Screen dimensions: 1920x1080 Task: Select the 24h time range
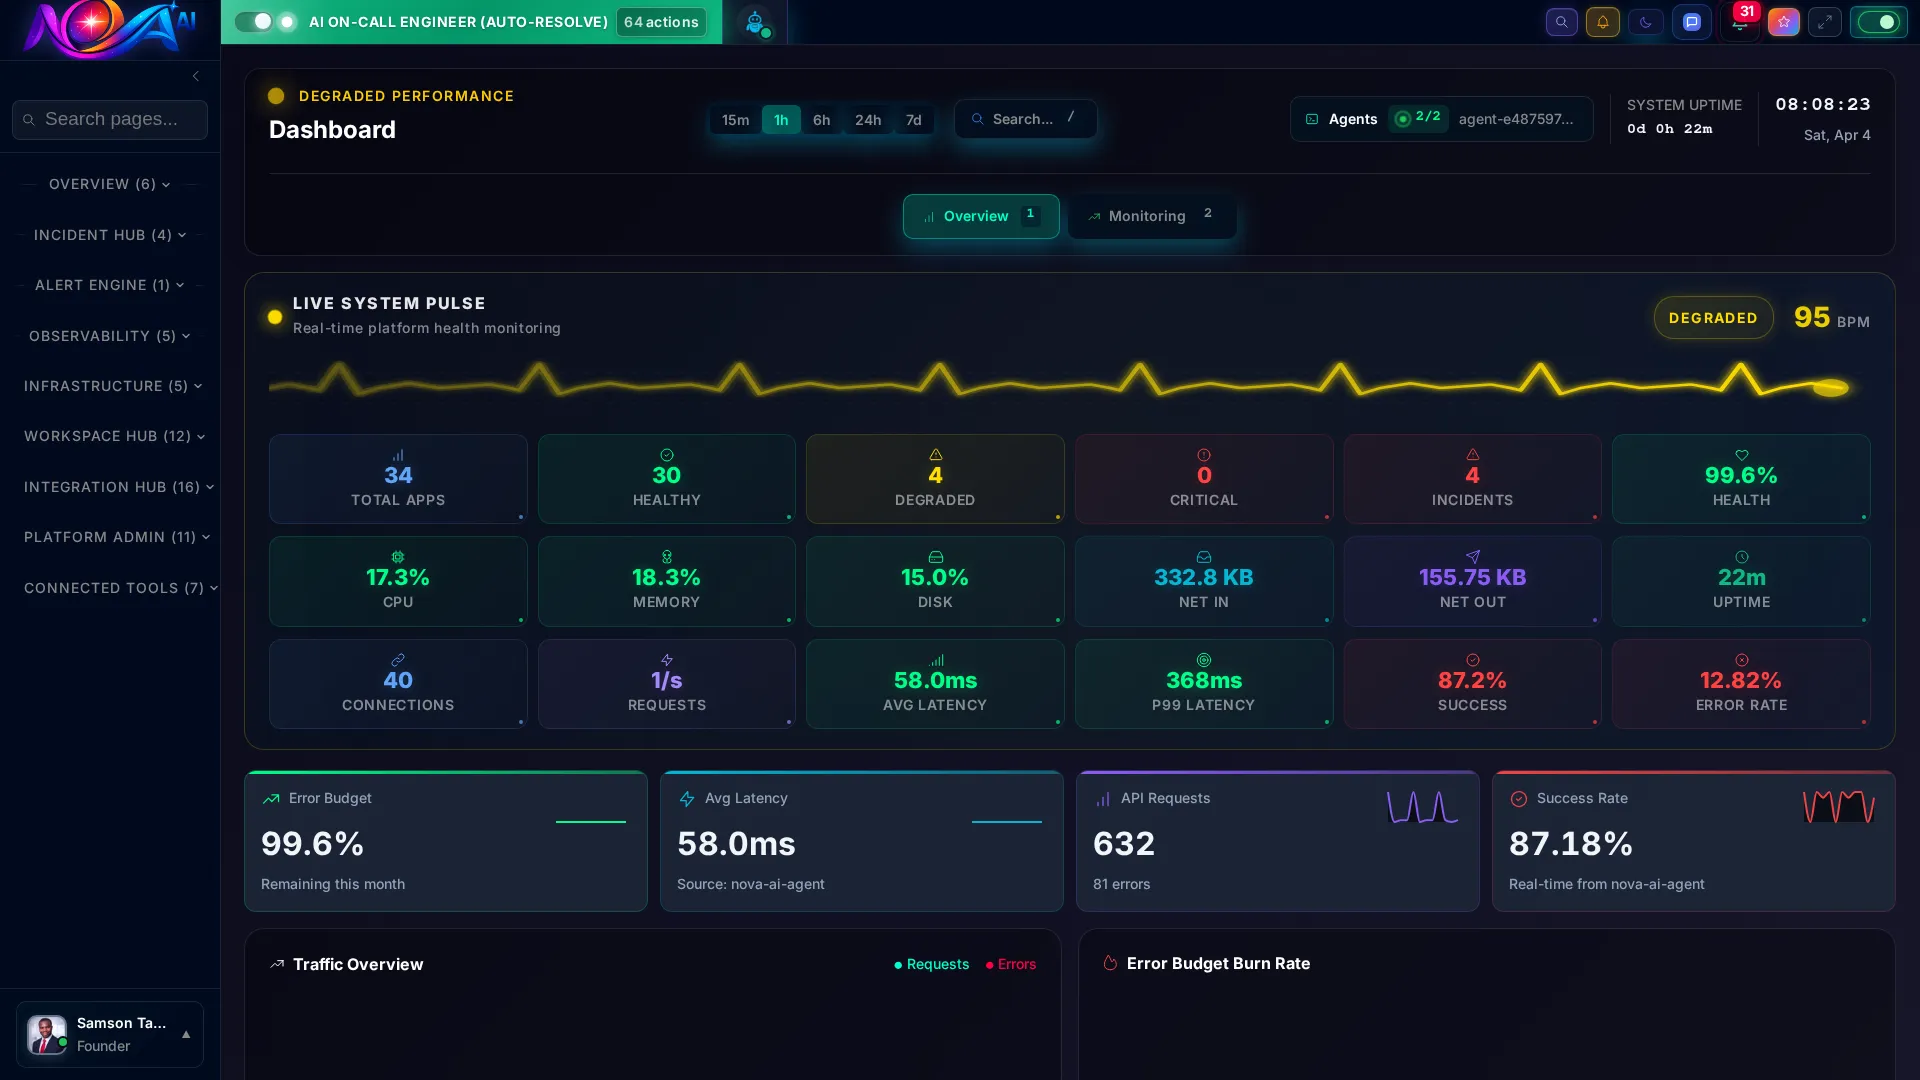(x=866, y=119)
